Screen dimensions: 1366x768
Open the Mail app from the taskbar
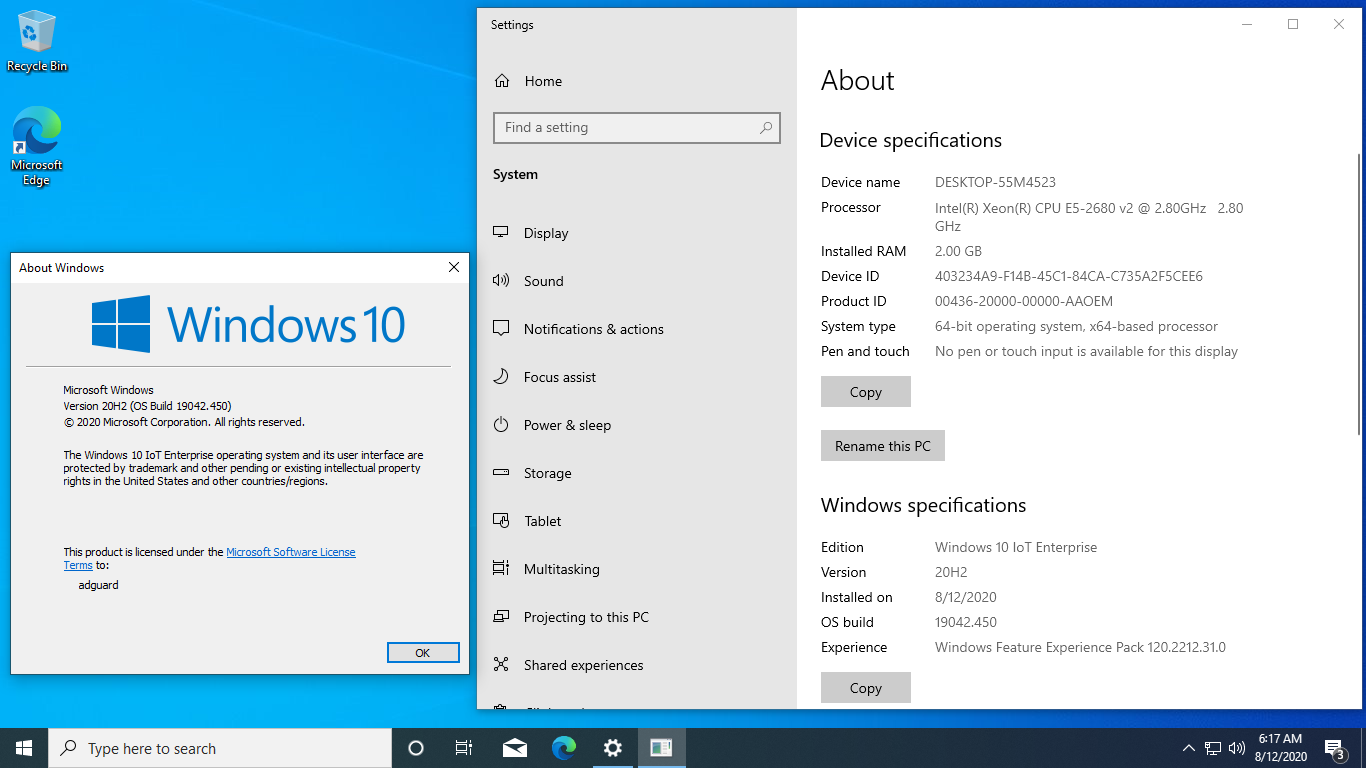tap(515, 748)
